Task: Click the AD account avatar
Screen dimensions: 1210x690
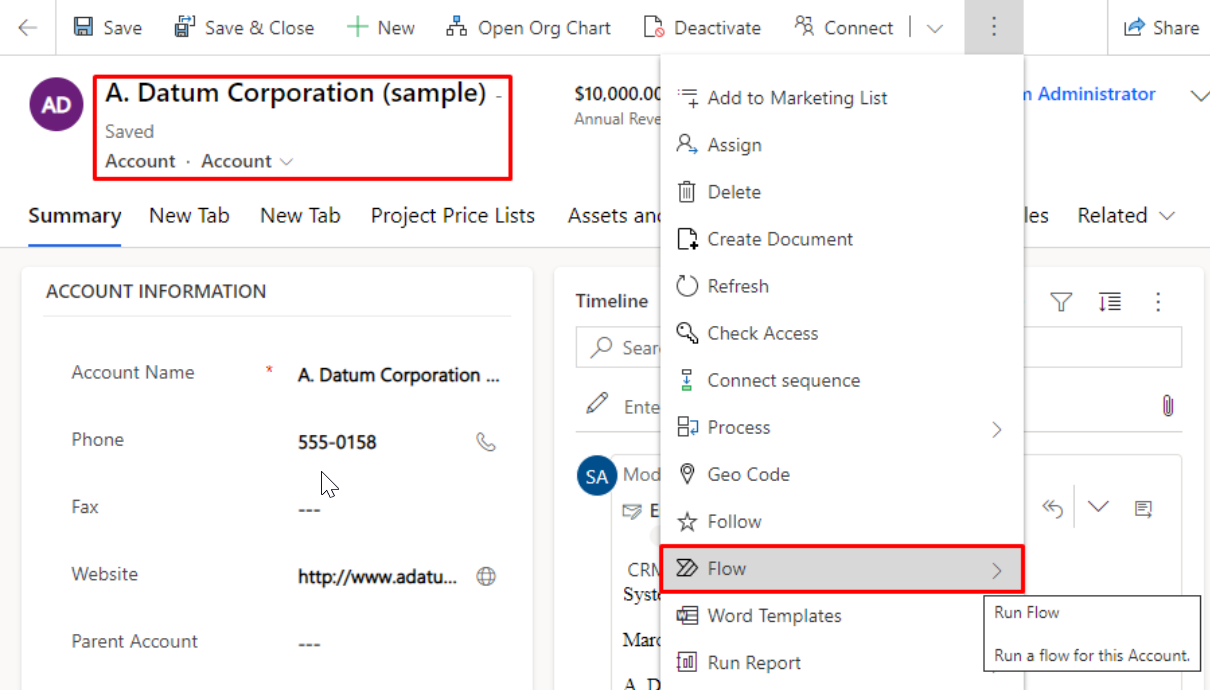Action: pos(56,105)
